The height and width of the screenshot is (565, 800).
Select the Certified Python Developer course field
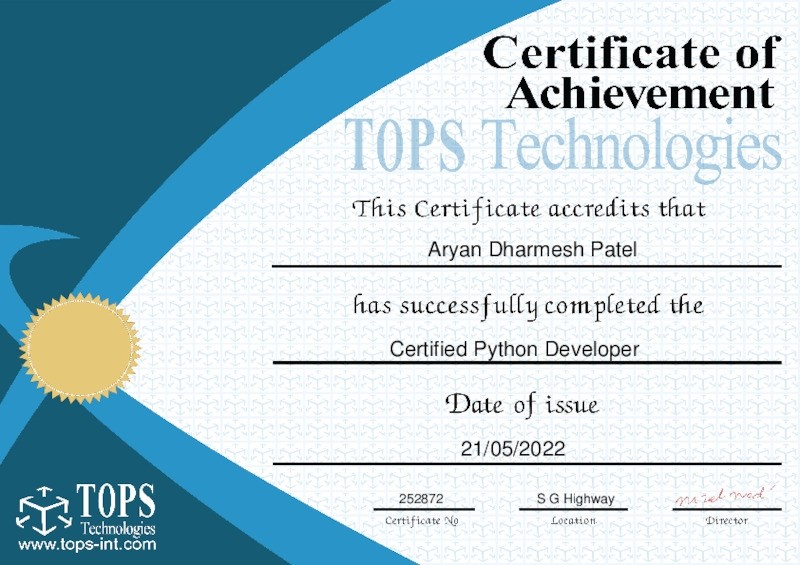pyautogui.click(x=514, y=349)
